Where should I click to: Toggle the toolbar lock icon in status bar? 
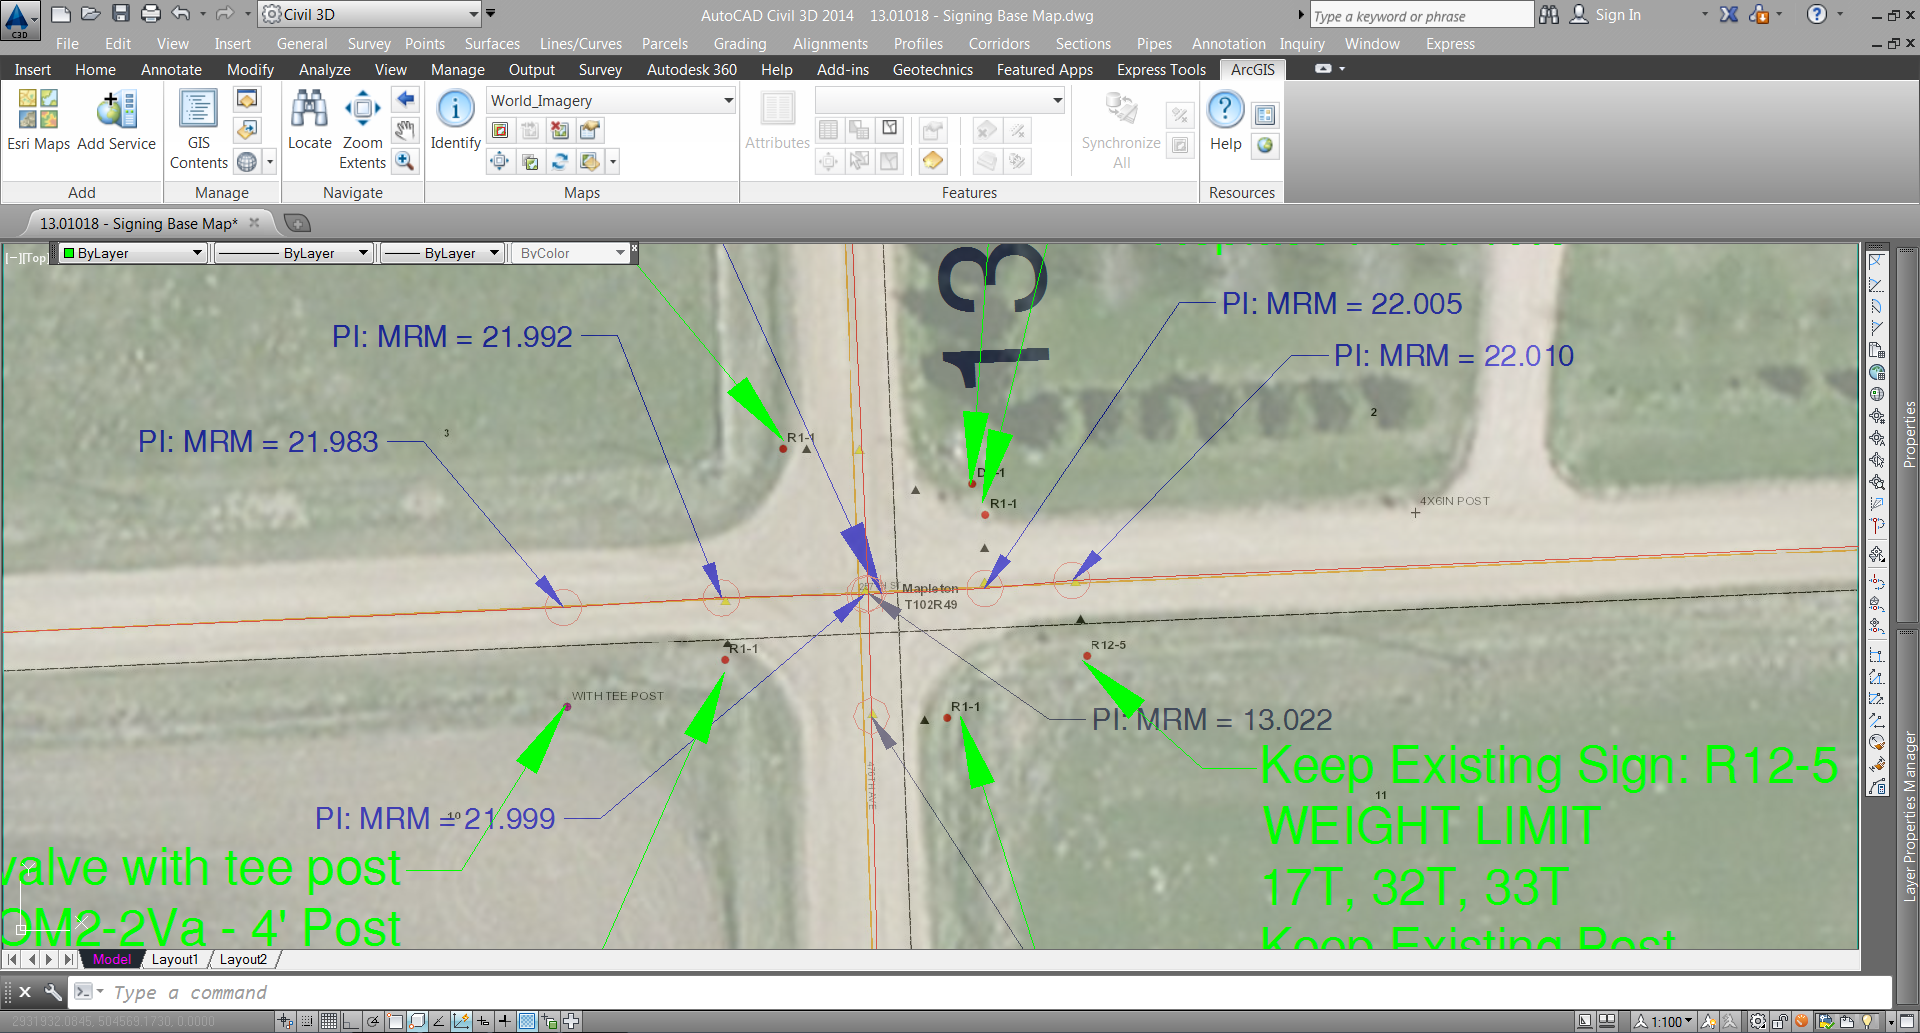tap(1779, 1021)
